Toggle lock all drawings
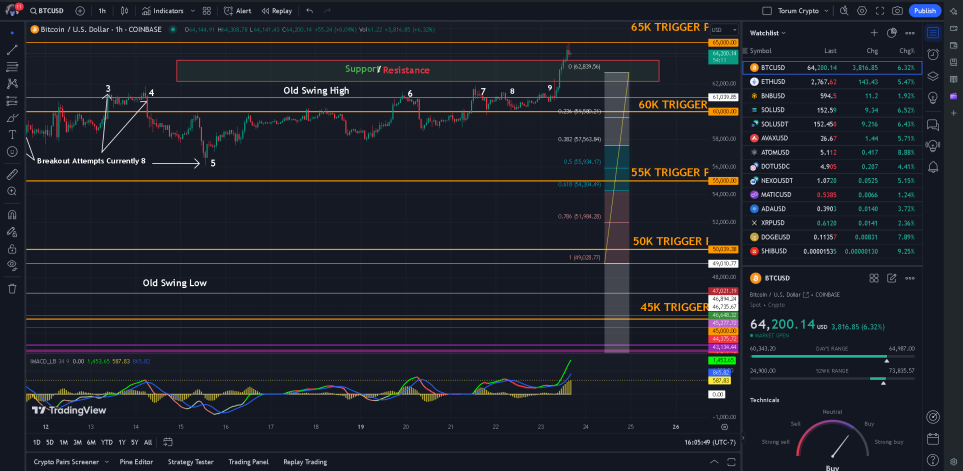 tap(12, 249)
